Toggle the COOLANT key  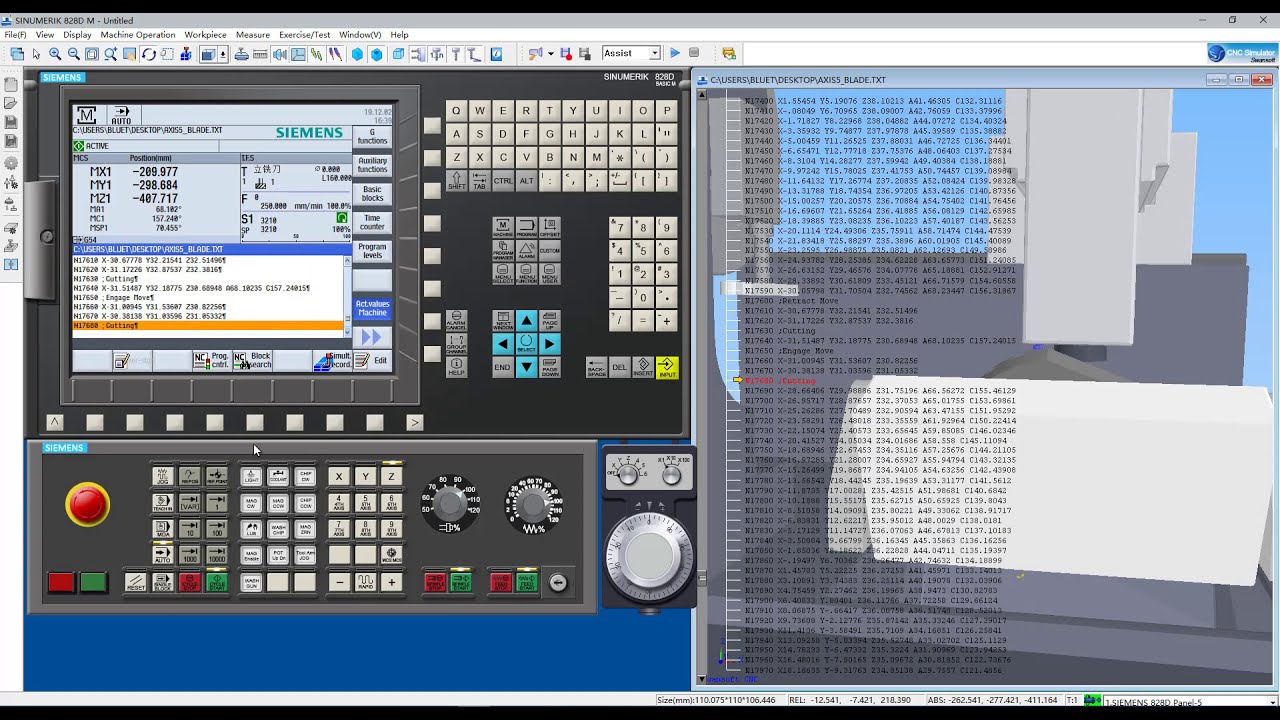tap(278, 476)
